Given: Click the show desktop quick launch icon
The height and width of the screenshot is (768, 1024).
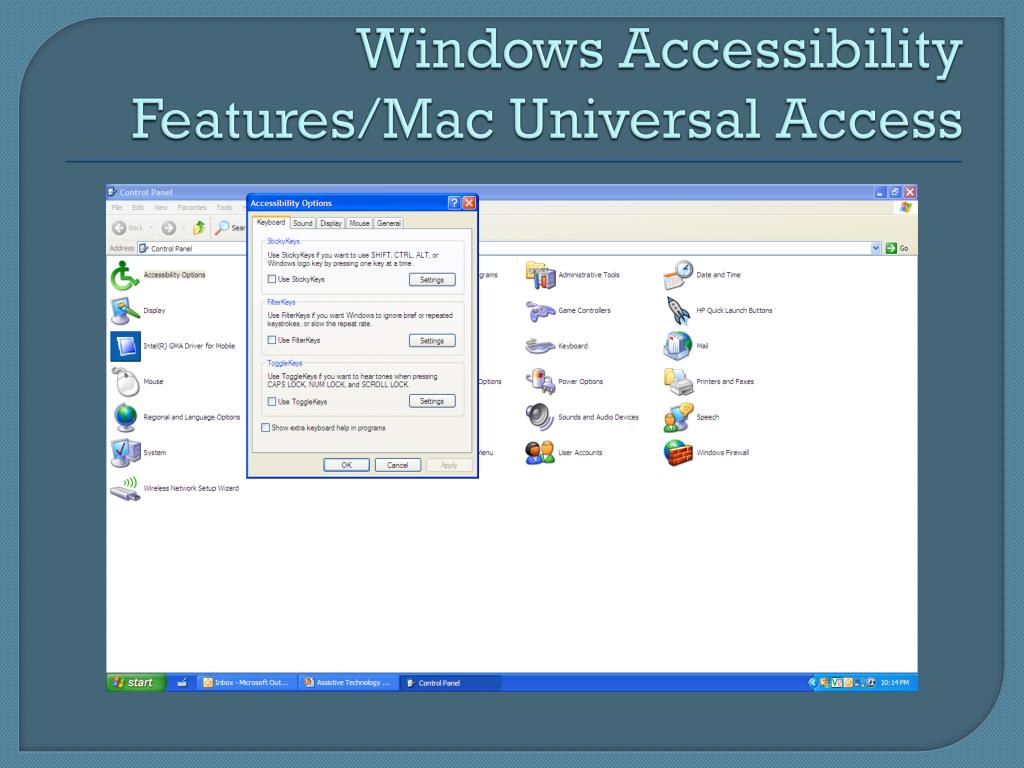Looking at the screenshot, I should [x=182, y=682].
